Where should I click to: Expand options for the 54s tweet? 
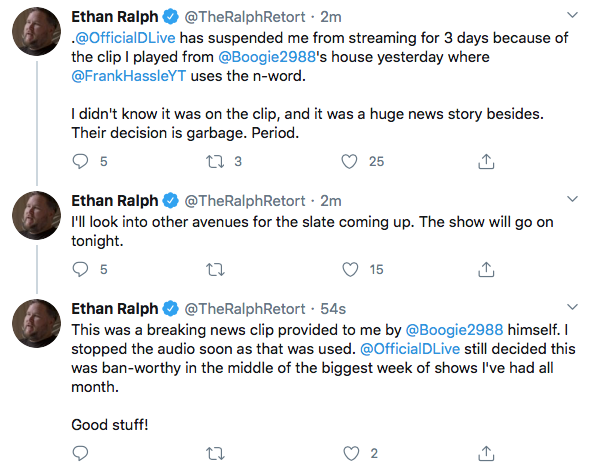[x=572, y=307]
